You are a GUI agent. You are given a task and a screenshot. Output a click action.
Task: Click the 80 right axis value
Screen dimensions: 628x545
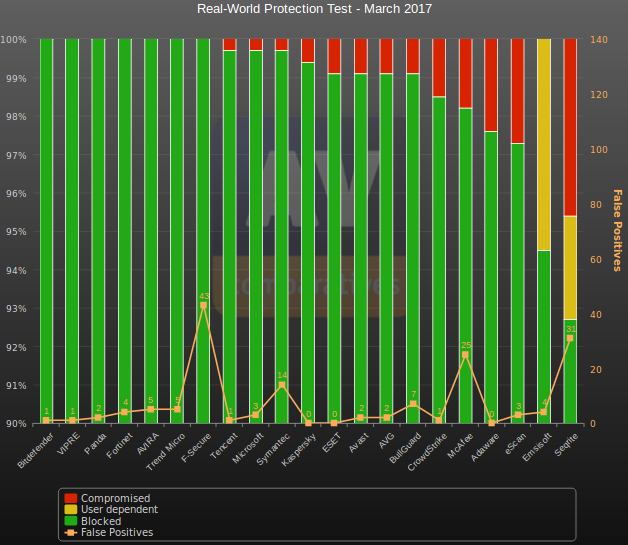coord(596,205)
